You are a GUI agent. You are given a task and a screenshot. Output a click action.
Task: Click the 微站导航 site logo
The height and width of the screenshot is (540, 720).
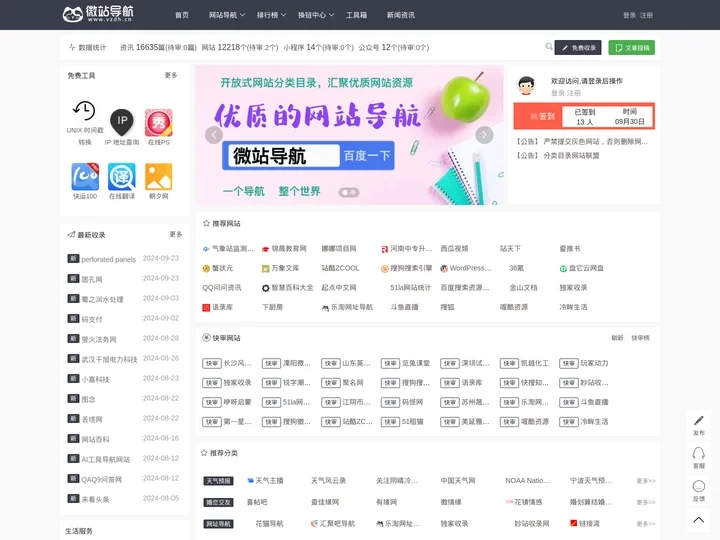pyautogui.click(x=98, y=14)
